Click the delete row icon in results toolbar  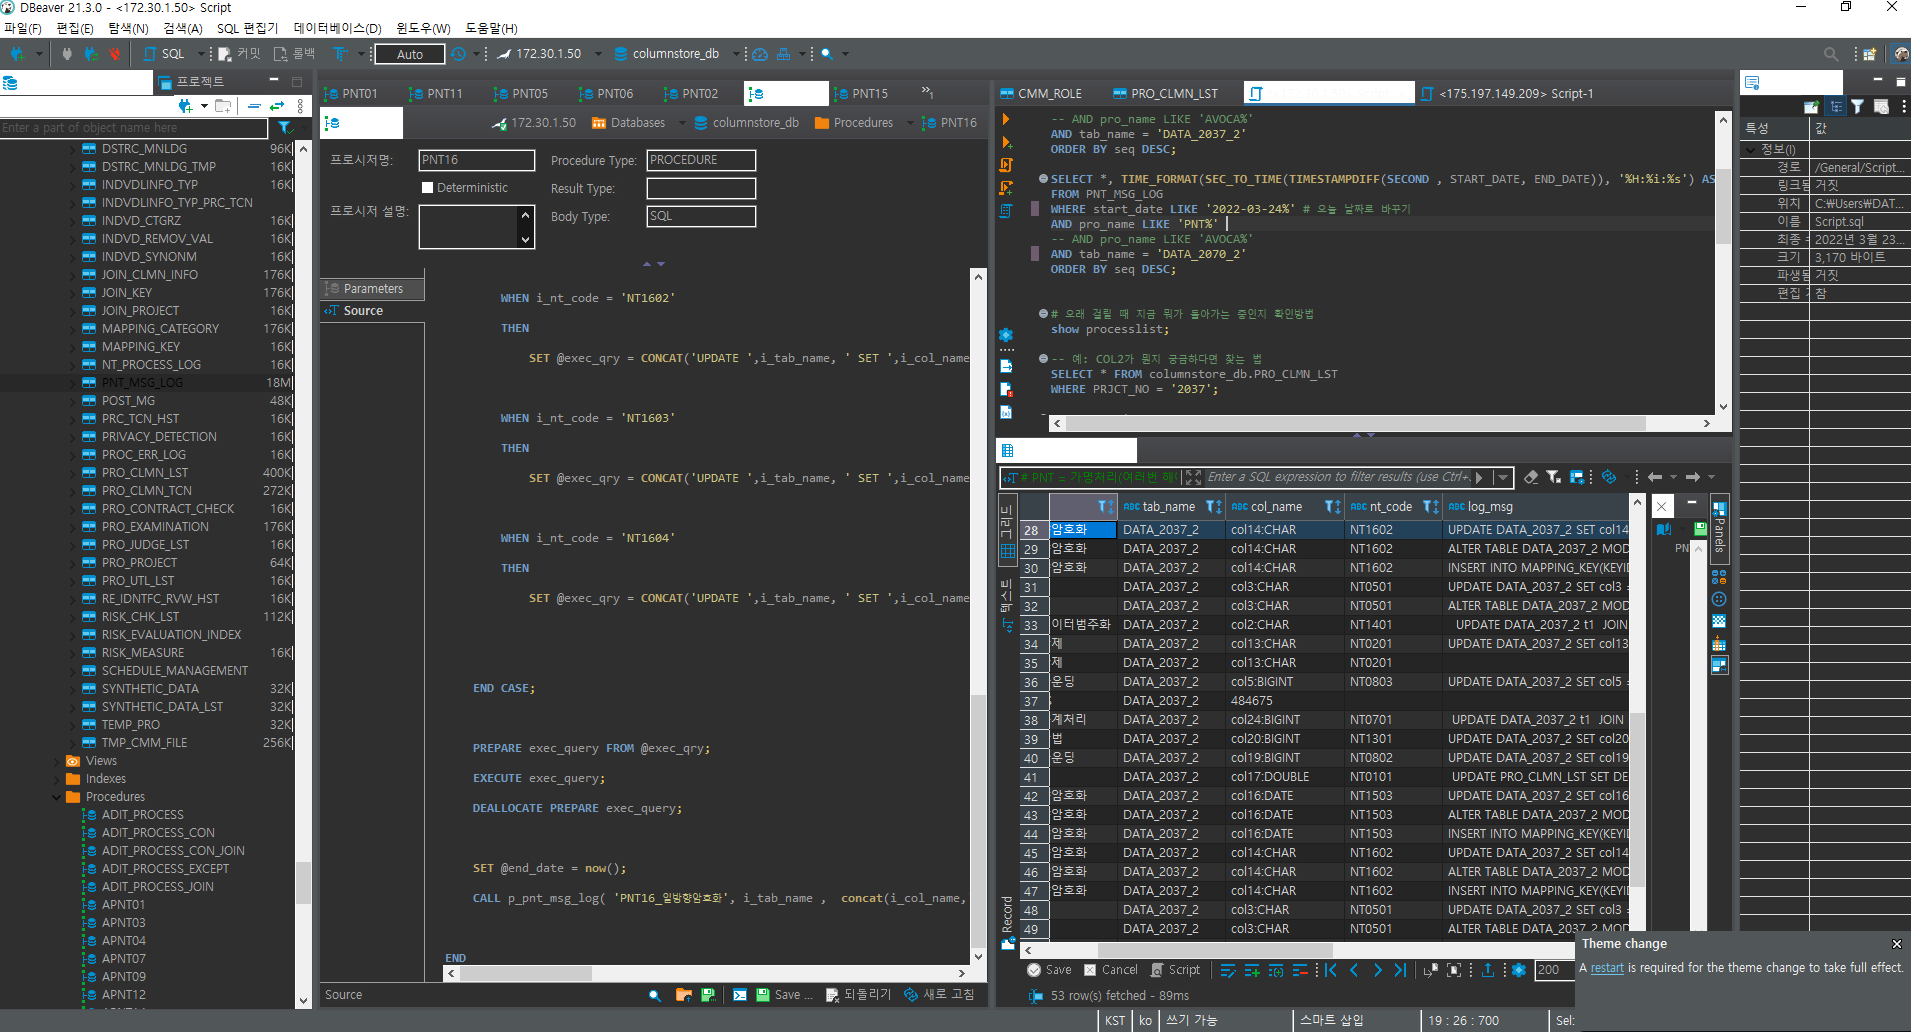click(x=1300, y=970)
